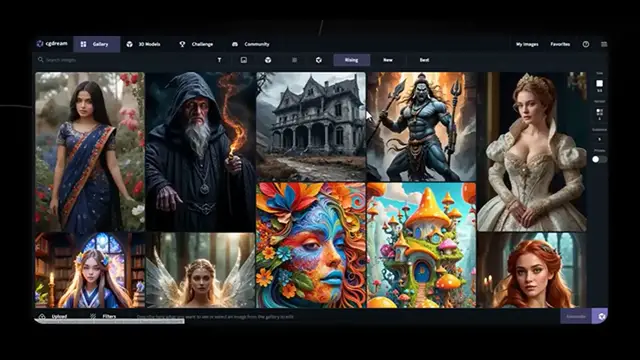Viewport: 640px width, 360px height.
Task: Open the colorful floral face image
Action: point(311,245)
